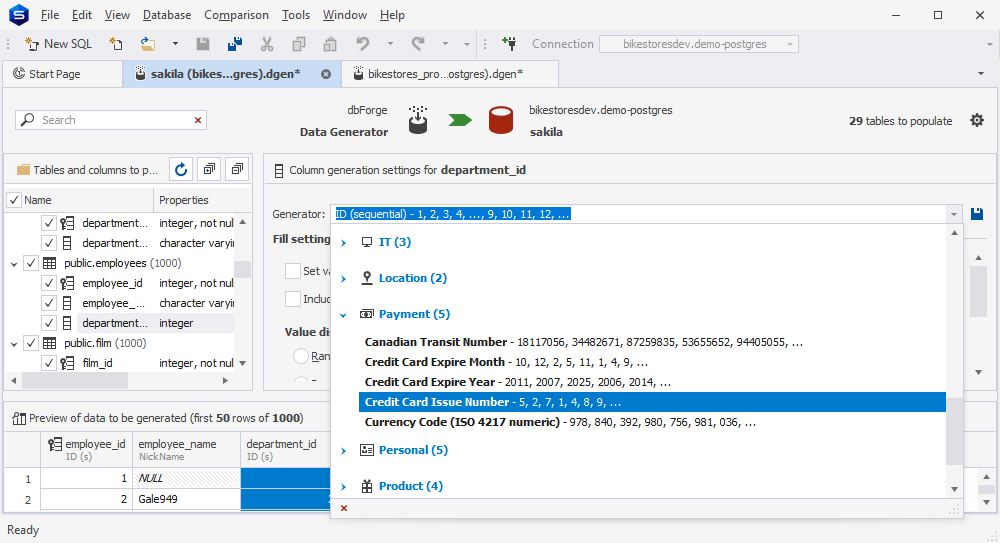Screen dimensions: 1000x543
Task: Select Credit Card Expire Month generator
Action: pos(652,362)
